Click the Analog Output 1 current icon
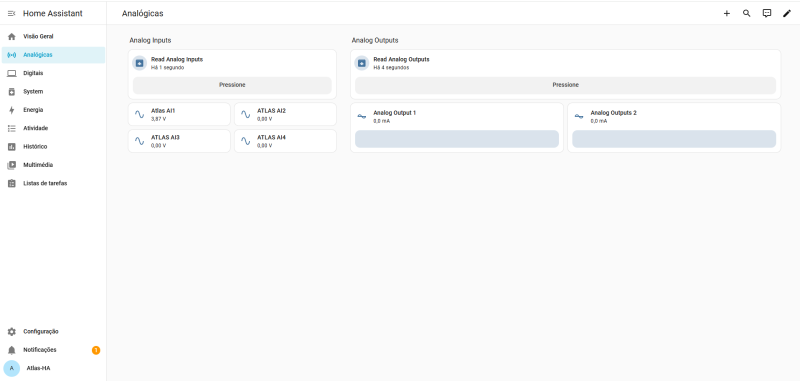The image size is (800, 381). pos(362,116)
